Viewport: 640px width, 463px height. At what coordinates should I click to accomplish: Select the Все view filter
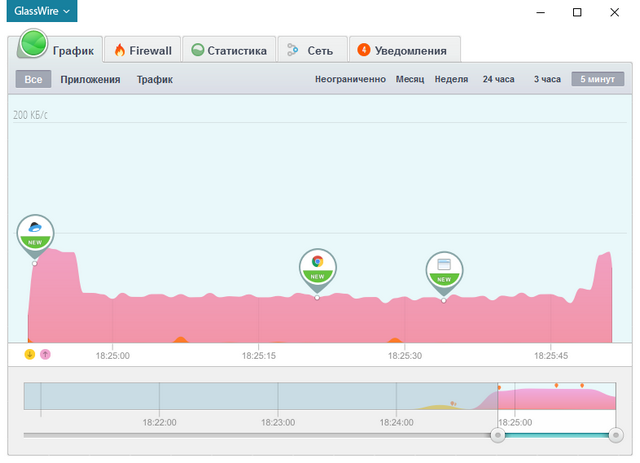pyautogui.click(x=33, y=80)
